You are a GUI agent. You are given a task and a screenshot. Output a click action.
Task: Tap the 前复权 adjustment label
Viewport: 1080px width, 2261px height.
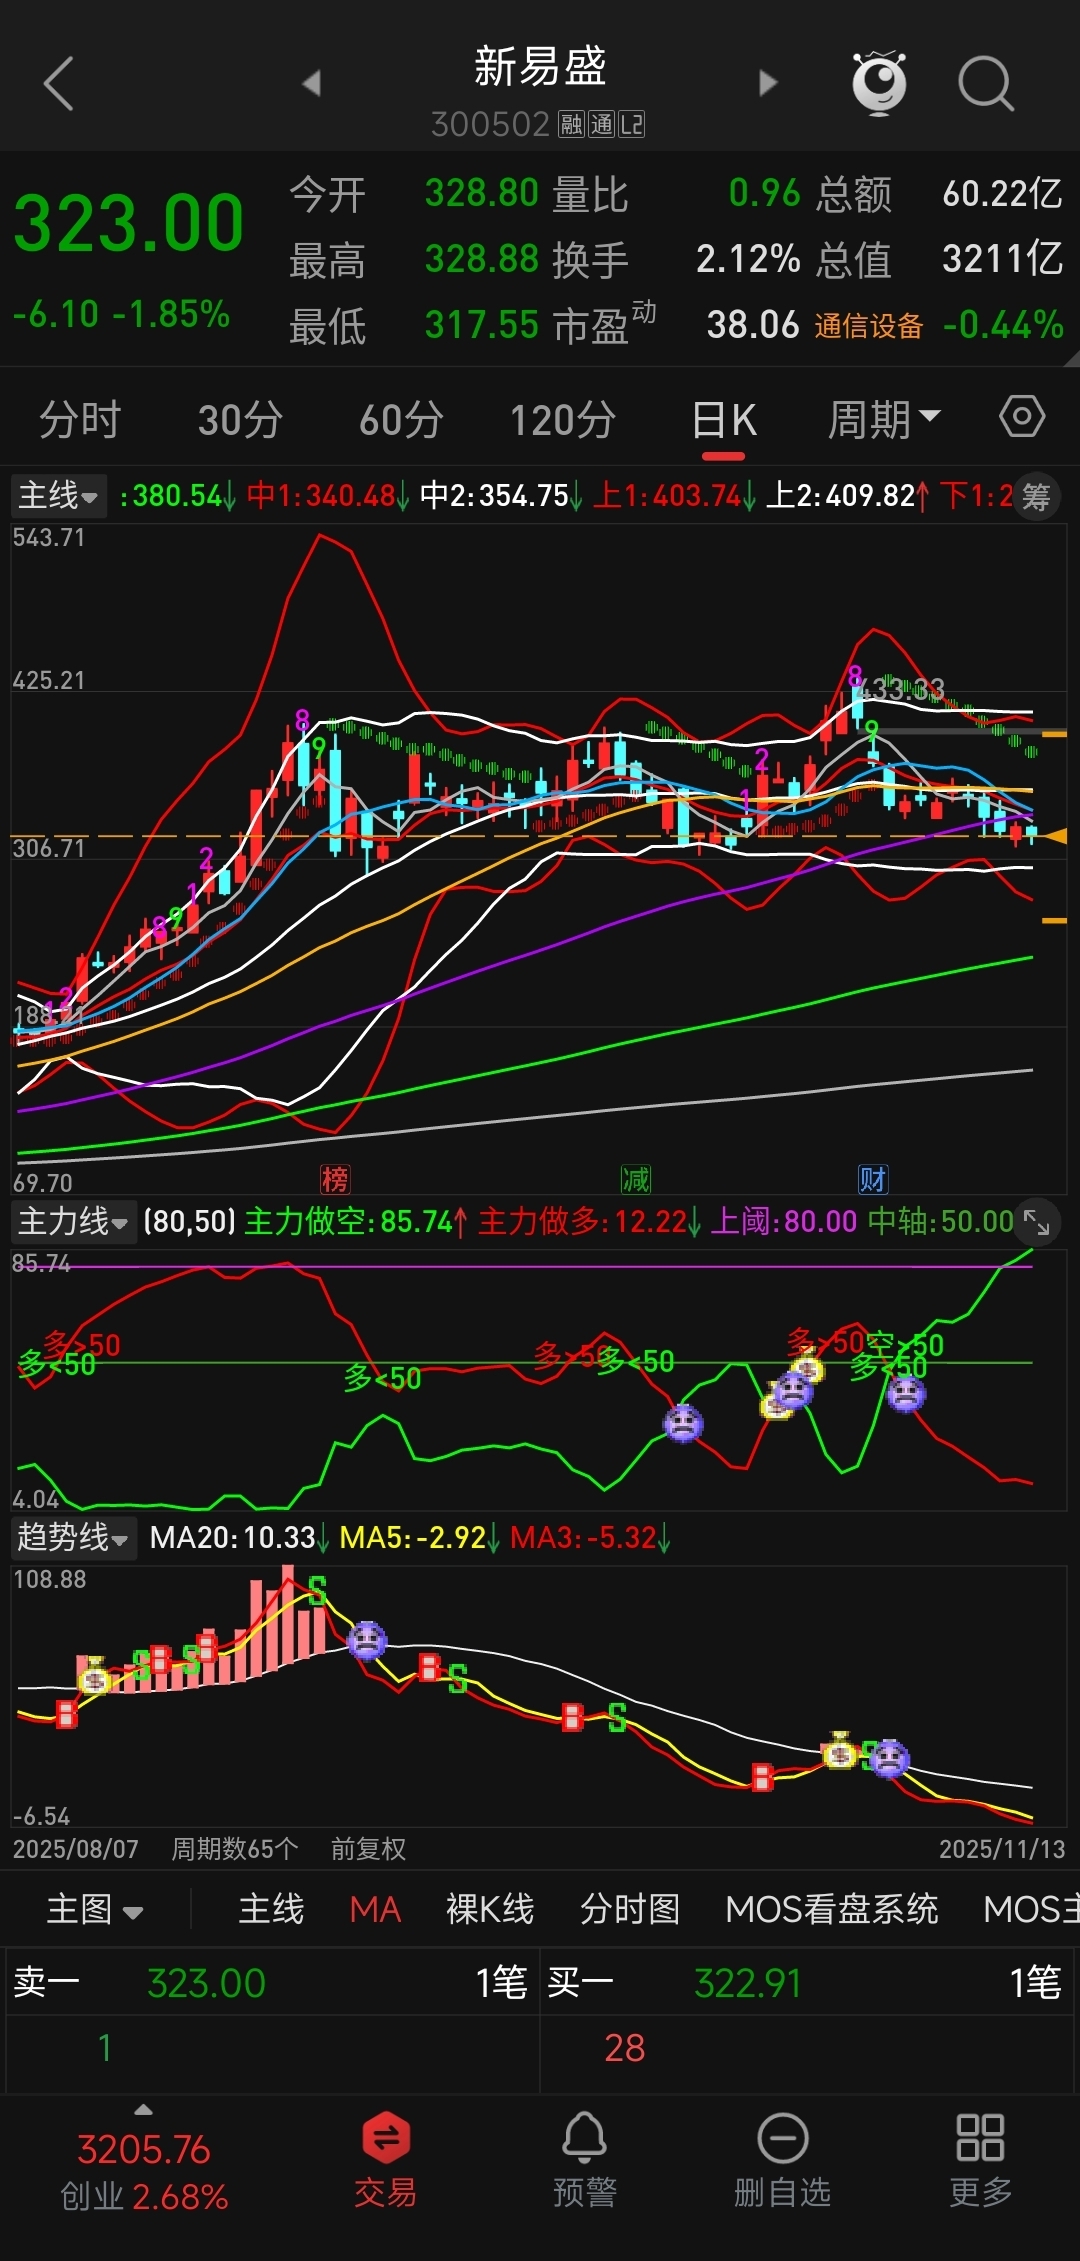[x=368, y=1849]
